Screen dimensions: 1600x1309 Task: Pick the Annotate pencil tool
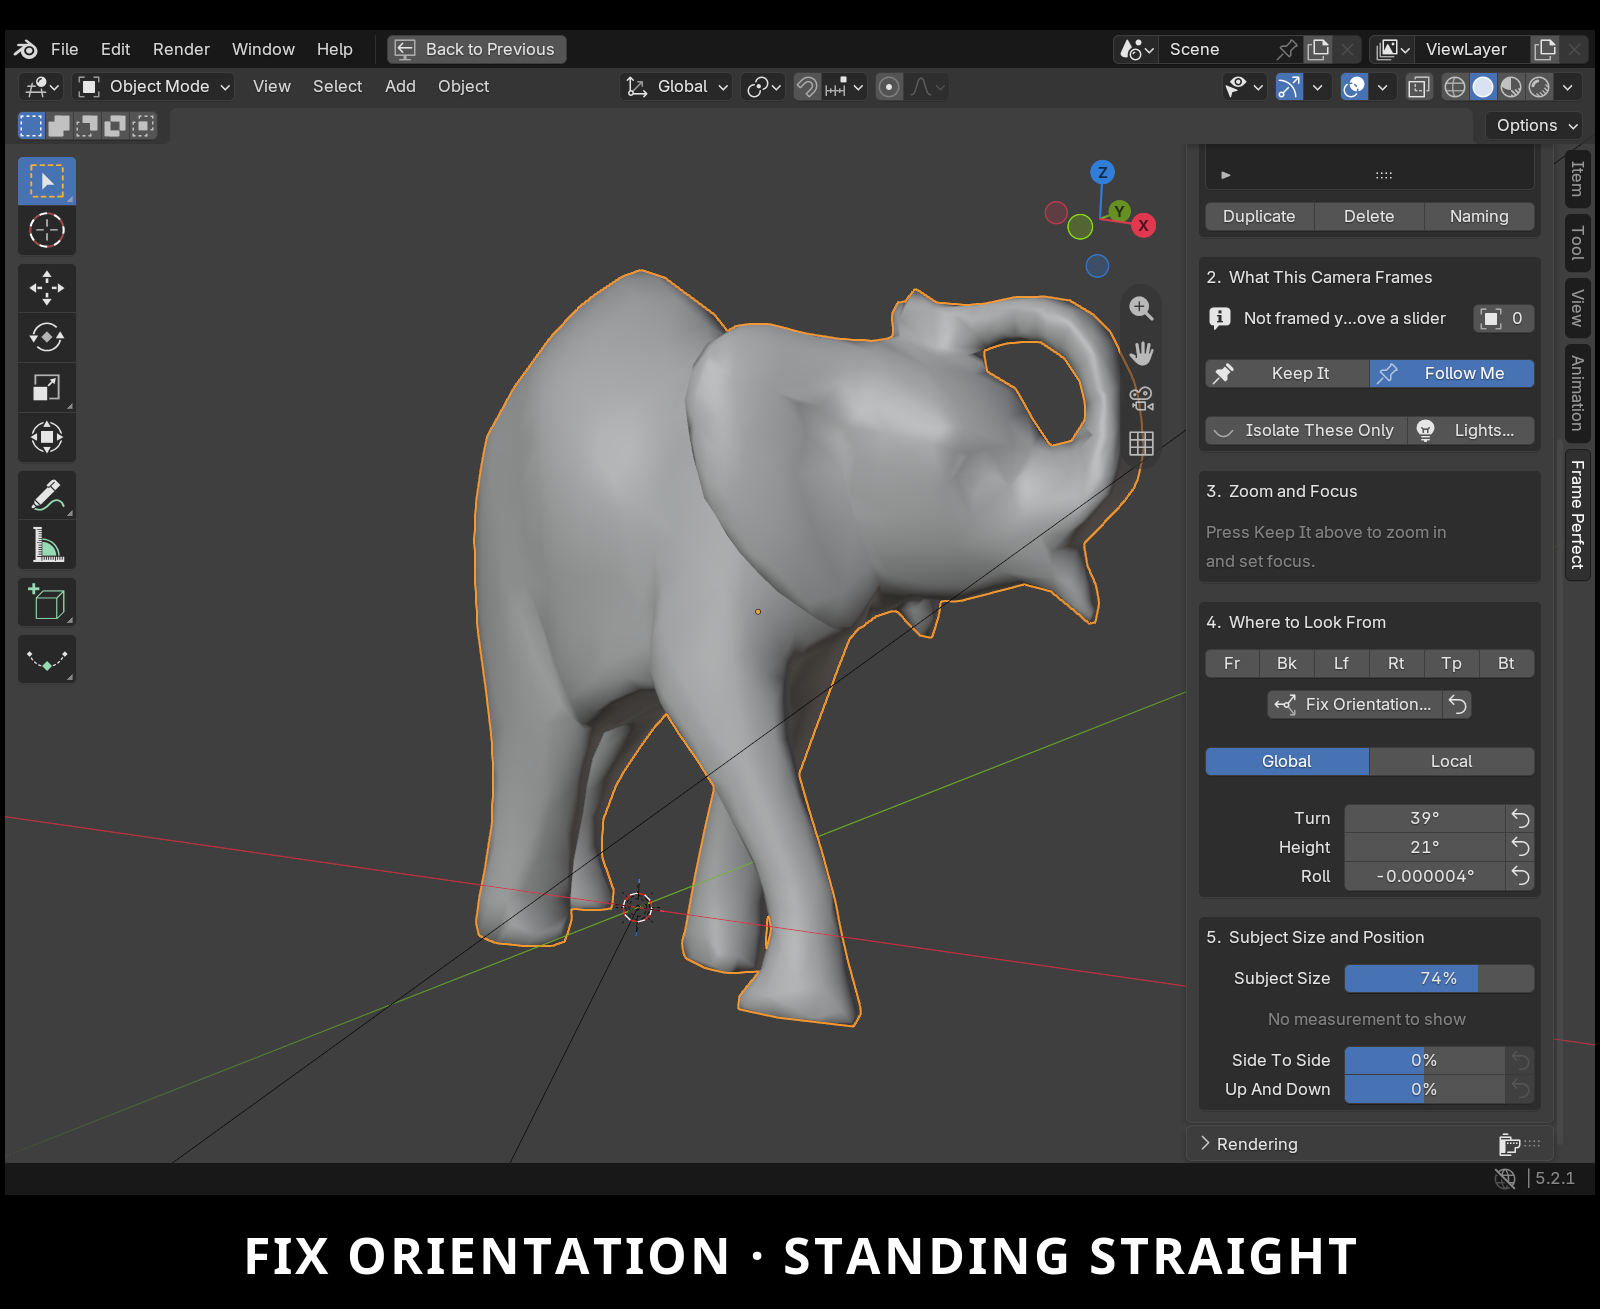pos(47,495)
